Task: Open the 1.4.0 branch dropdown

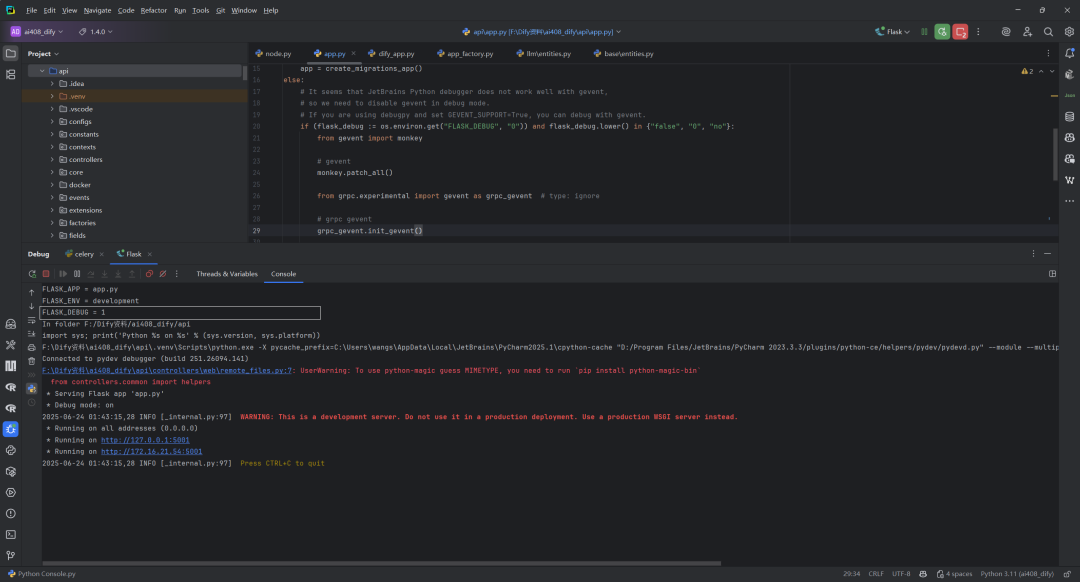Action: tap(96, 32)
